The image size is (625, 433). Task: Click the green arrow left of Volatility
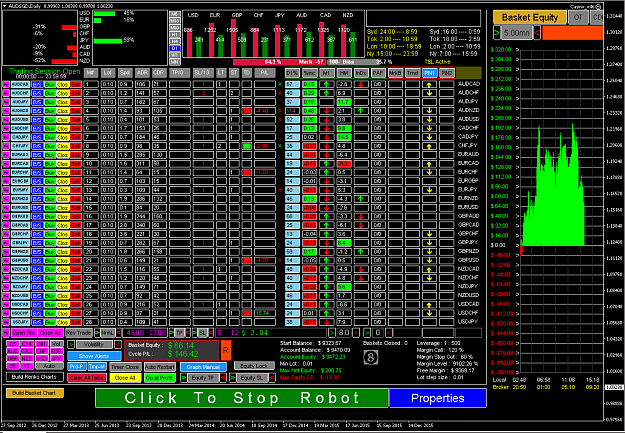71,344
